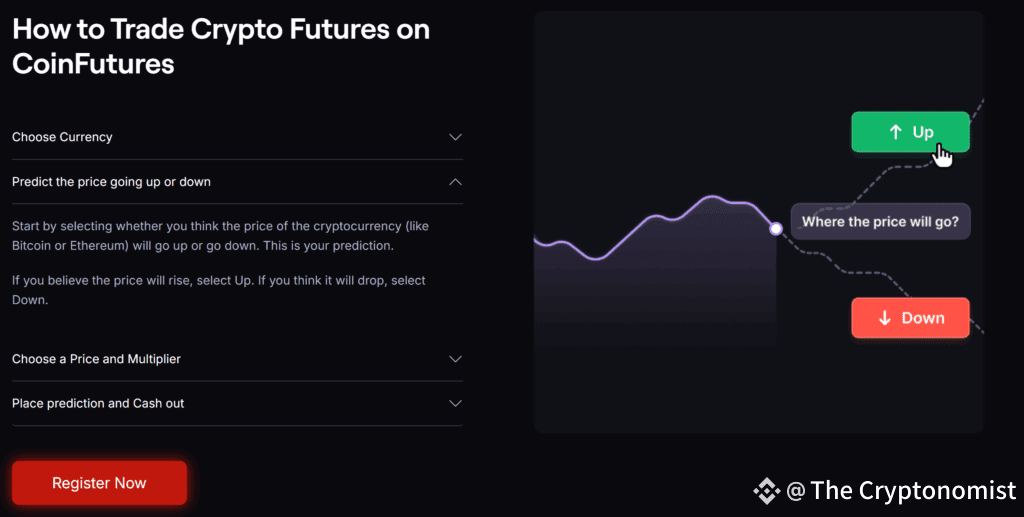
Task: Click How to Trade Crypto Futures heading
Action: [x=221, y=46]
